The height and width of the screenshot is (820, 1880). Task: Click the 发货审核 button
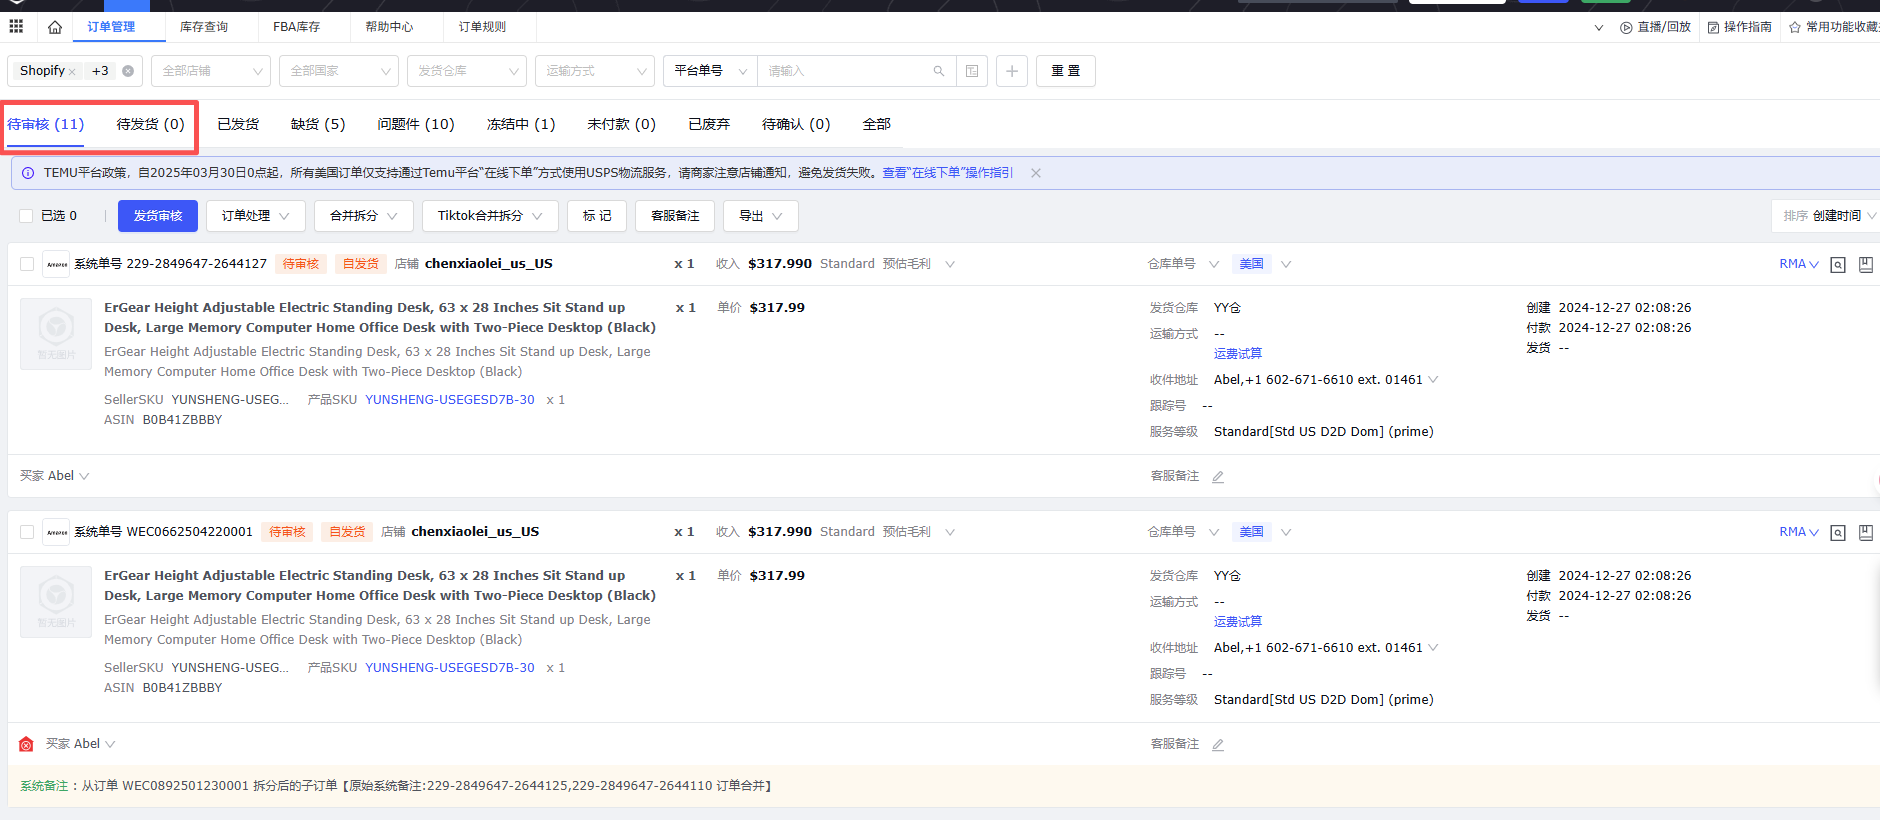coord(158,216)
